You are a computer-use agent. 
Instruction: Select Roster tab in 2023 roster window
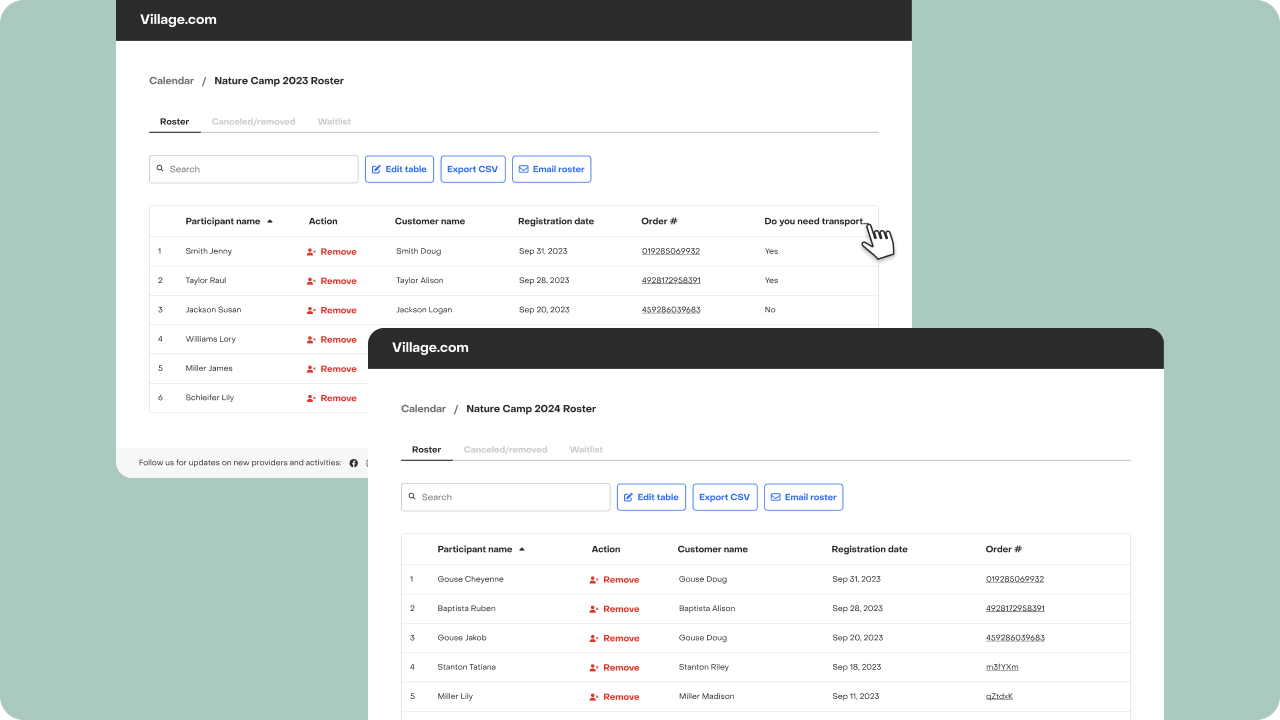pyautogui.click(x=174, y=122)
